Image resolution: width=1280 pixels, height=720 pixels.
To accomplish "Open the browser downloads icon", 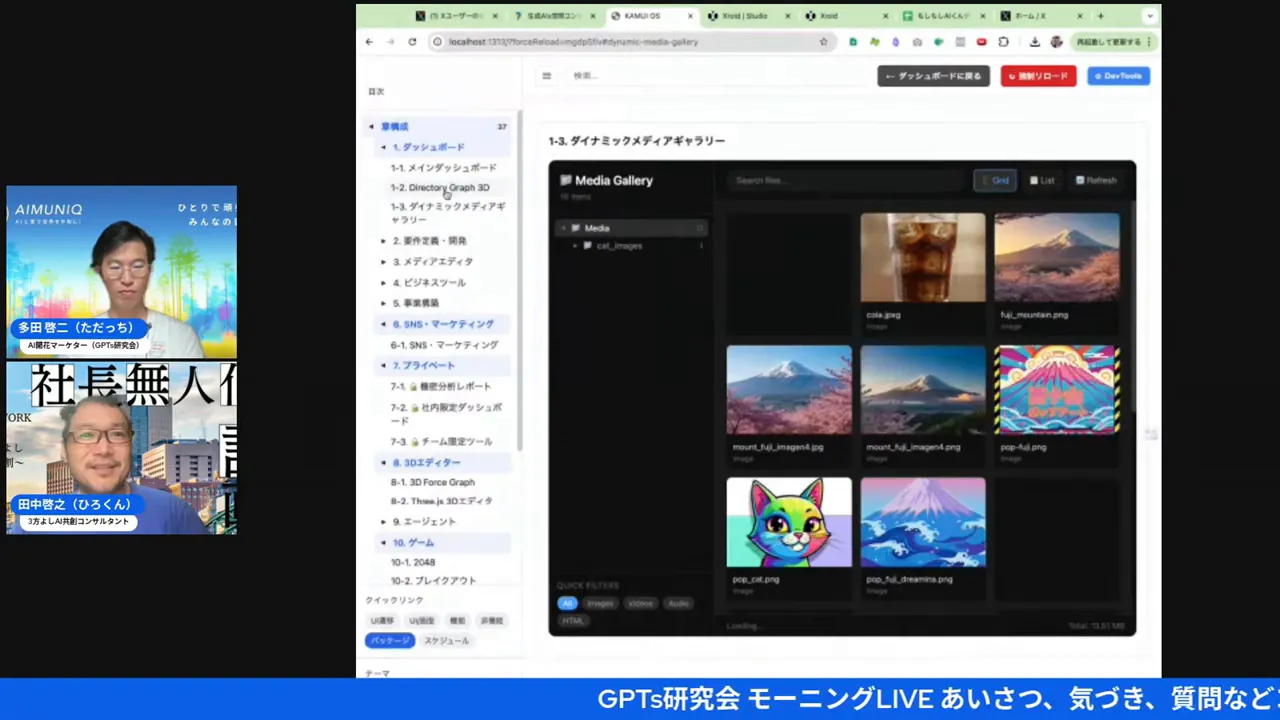I will pos(1034,42).
